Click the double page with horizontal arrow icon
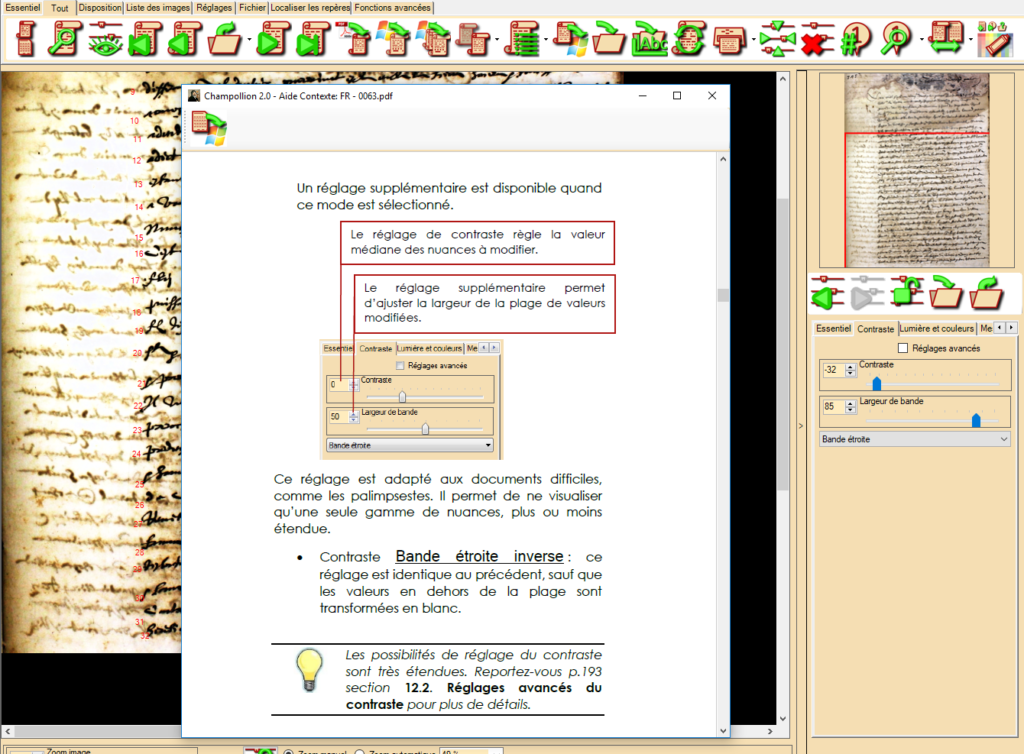 [x=946, y=39]
